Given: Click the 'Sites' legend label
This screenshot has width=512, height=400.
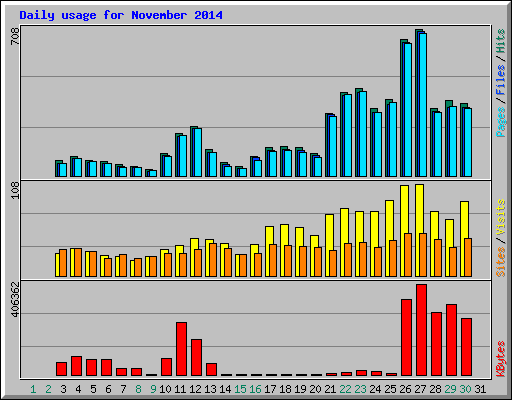Looking at the screenshot, I should [x=501, y=262].
